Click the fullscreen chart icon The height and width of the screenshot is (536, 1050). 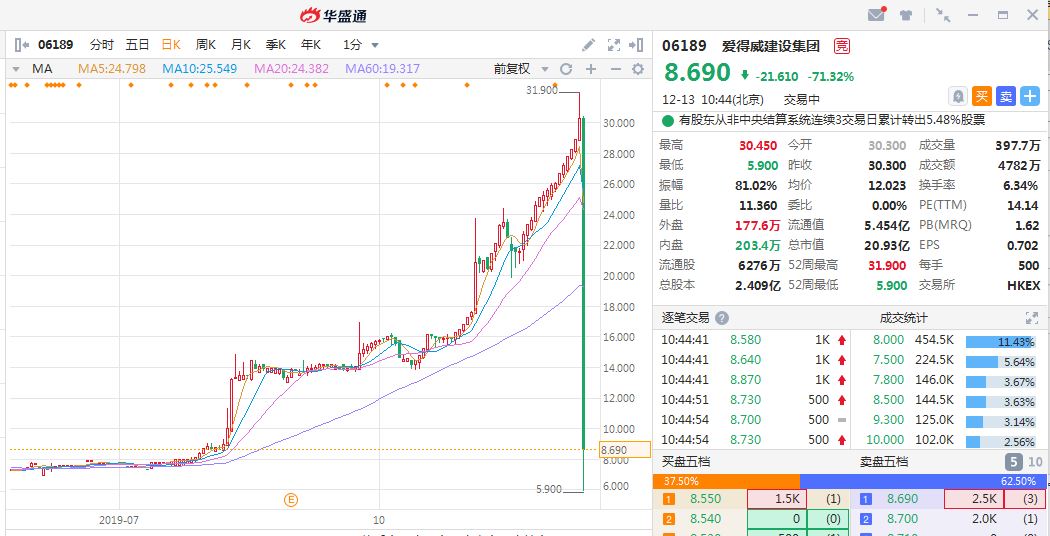click(613, 45)
